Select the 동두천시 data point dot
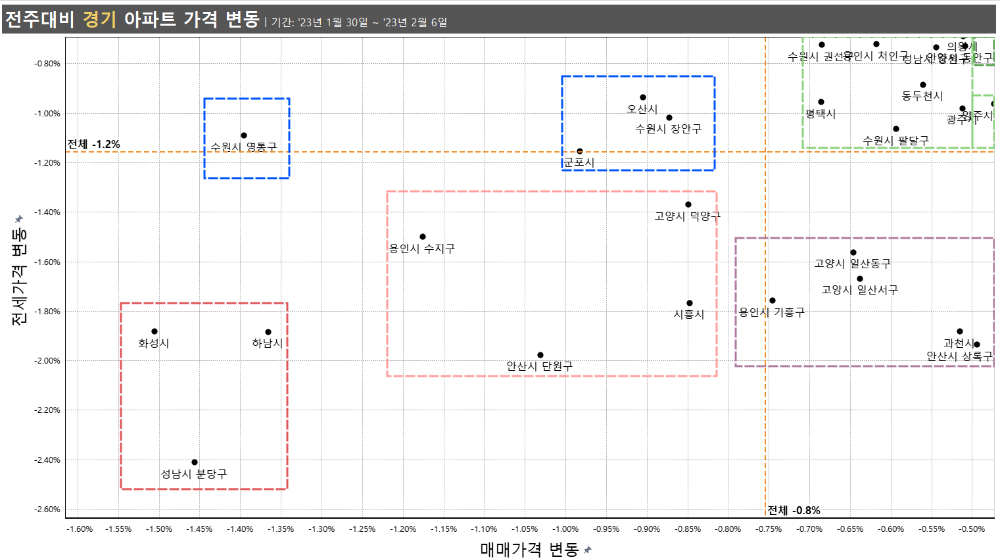 [923, 85]
